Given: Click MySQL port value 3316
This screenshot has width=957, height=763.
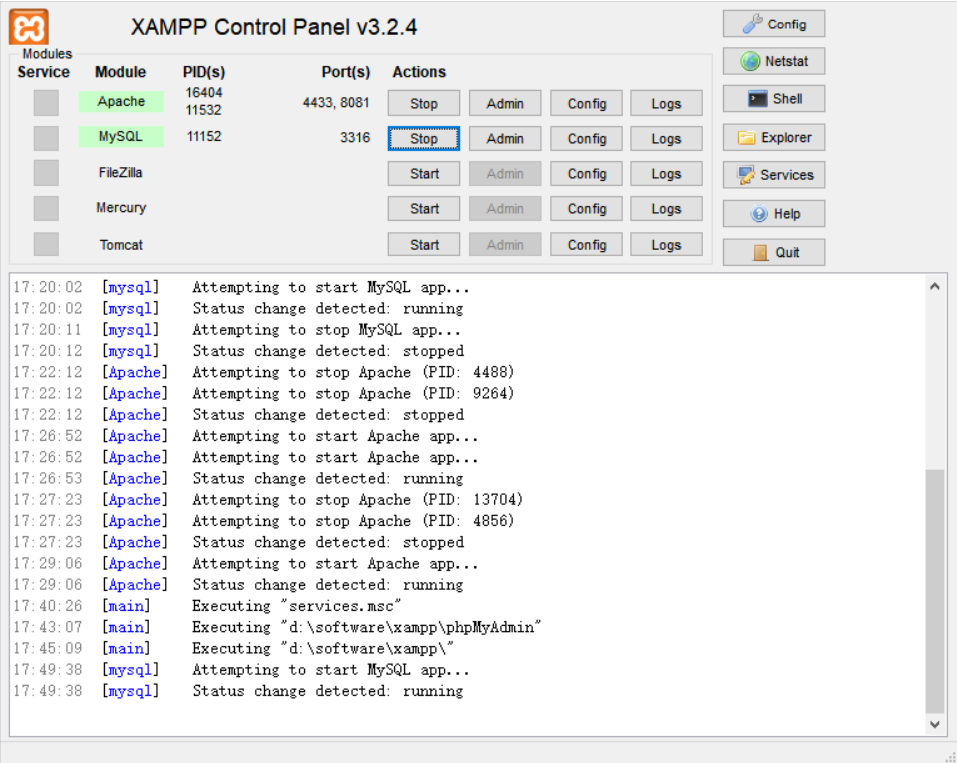Looking at the screenshot, I should 355,137.
